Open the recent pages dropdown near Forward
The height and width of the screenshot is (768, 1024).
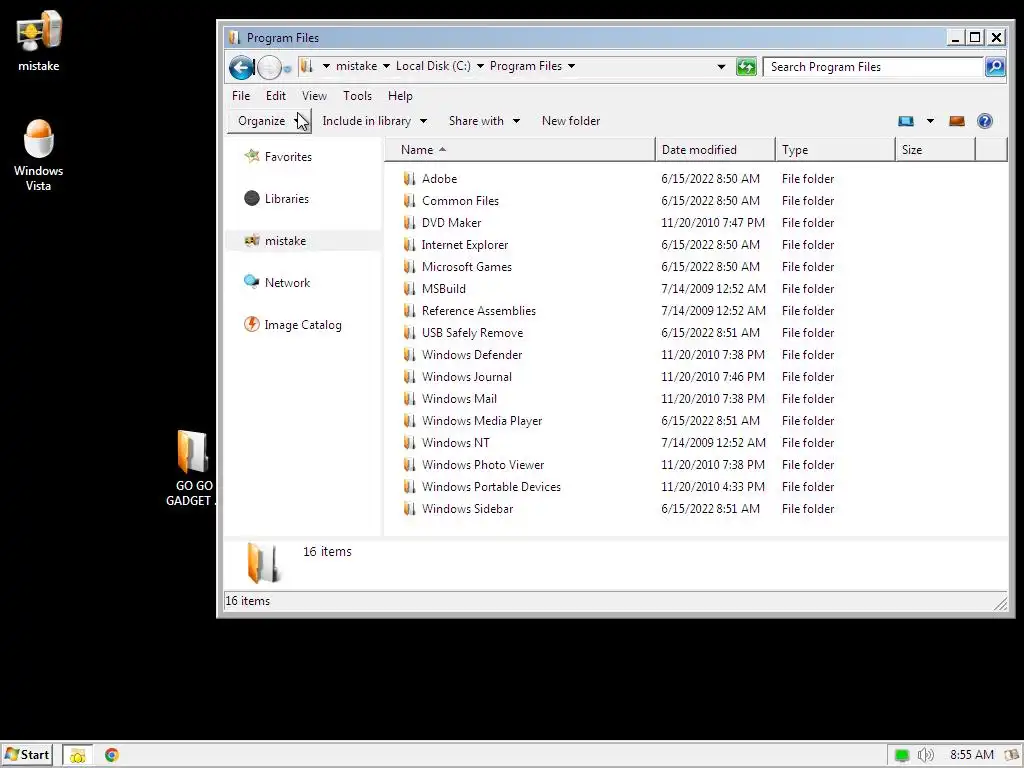click(x=287, y=69)
